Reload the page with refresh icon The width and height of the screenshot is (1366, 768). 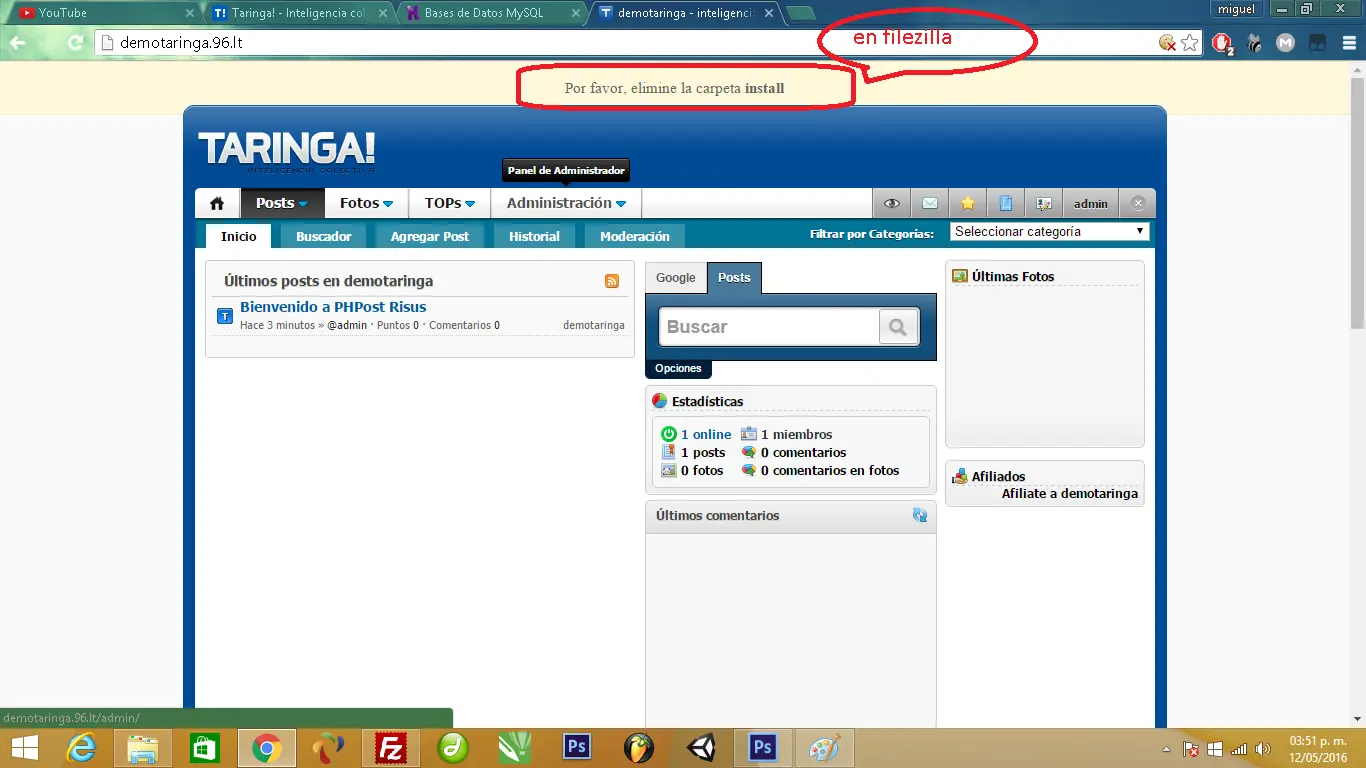[75, 43]
